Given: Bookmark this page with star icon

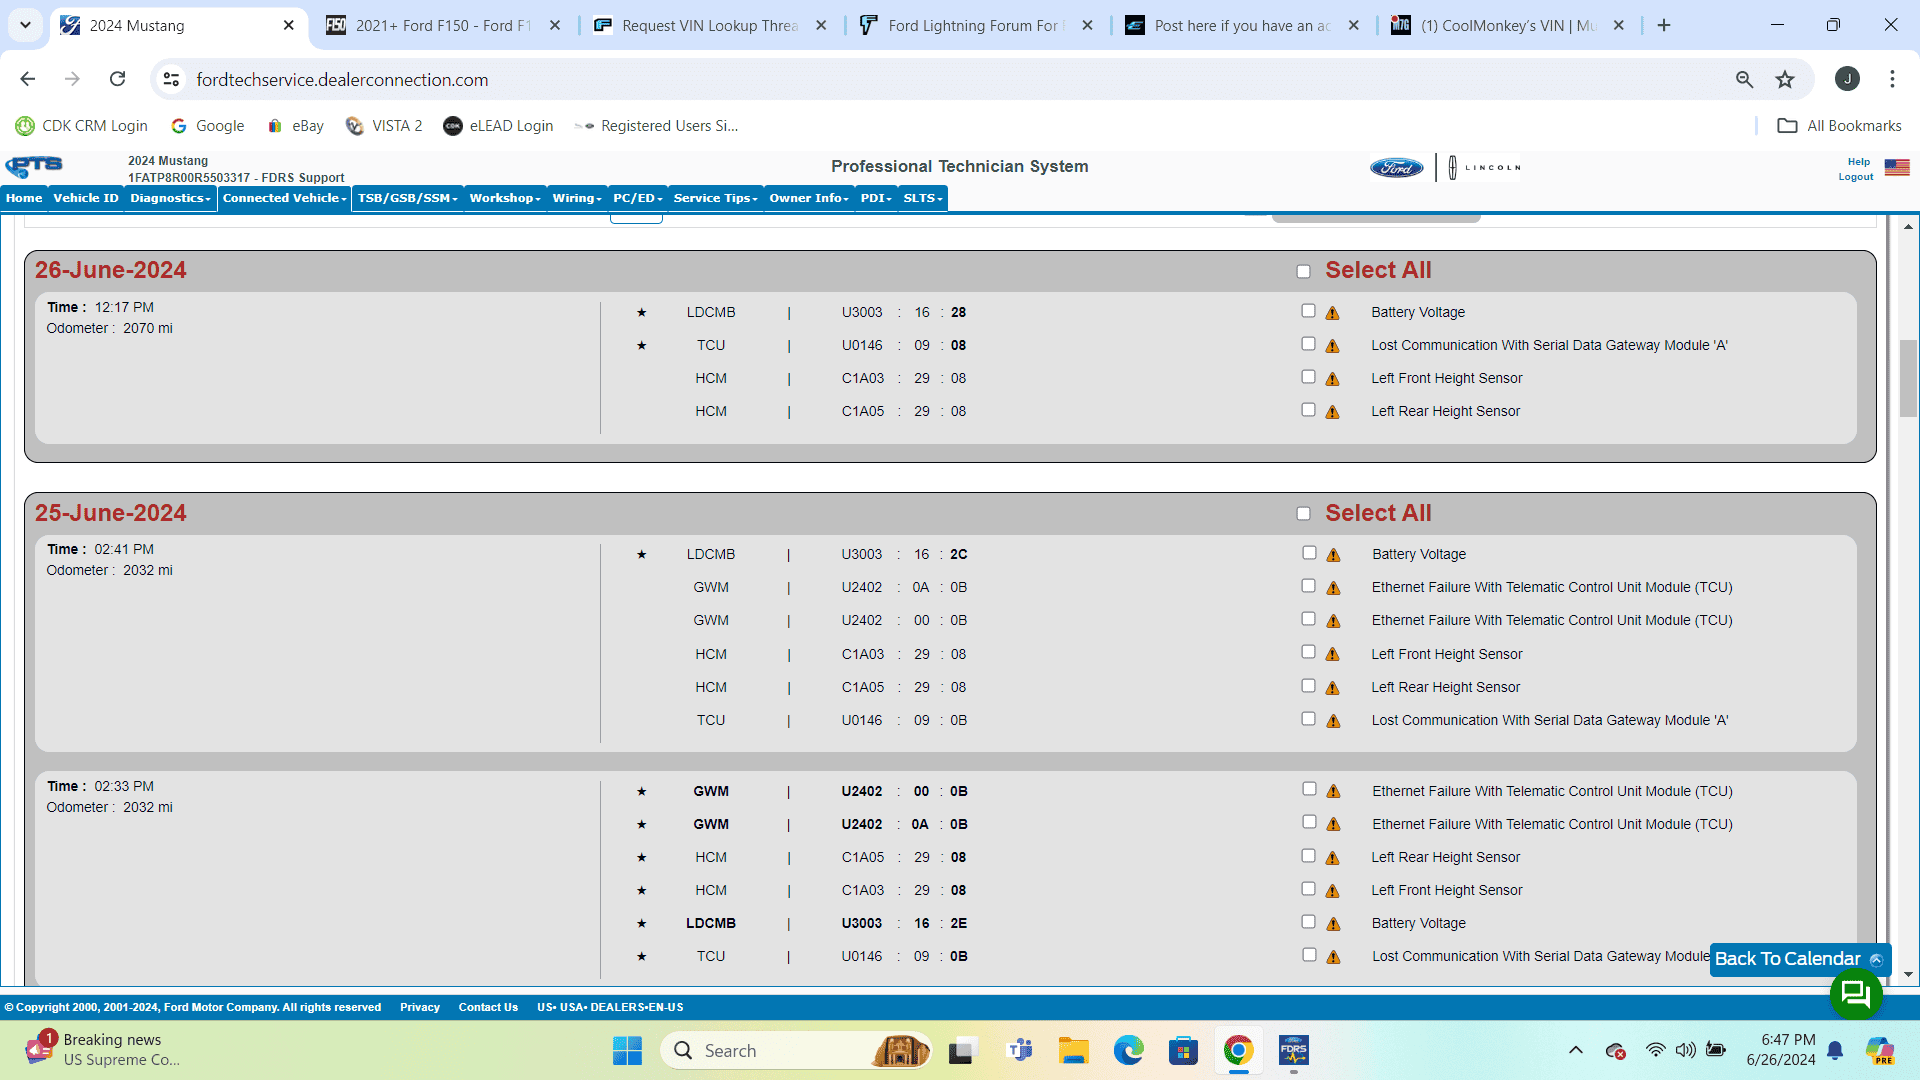Looking at the screenshot, I should tap(1785, 79).
